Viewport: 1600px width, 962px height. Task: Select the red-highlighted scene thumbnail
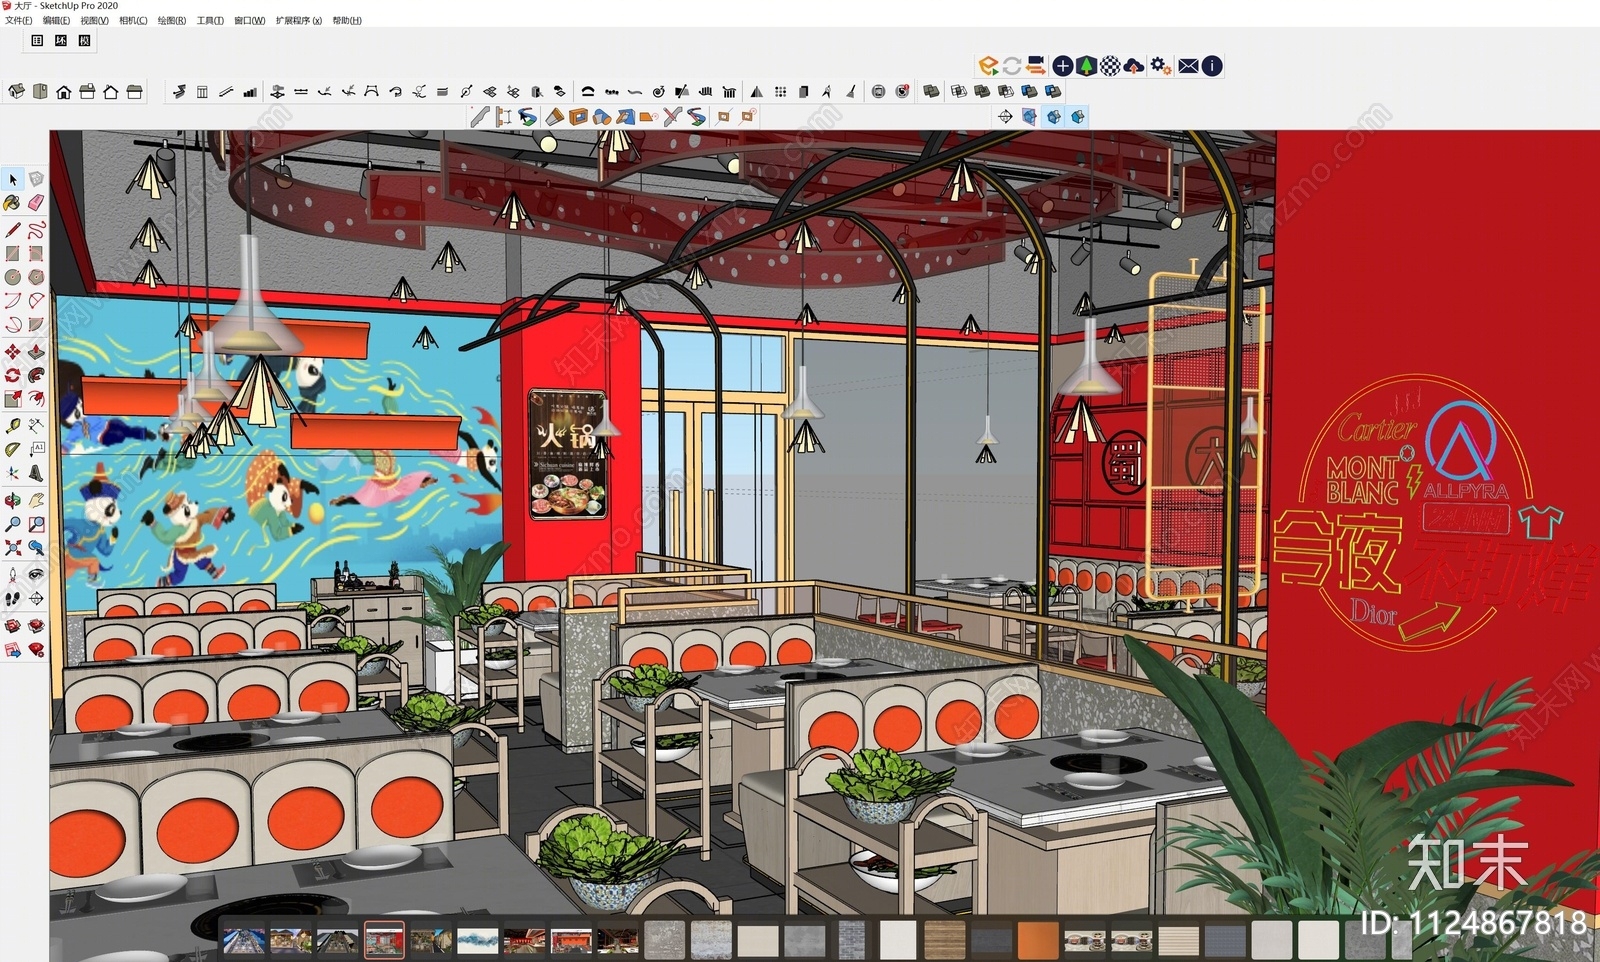tap(384, 940)
